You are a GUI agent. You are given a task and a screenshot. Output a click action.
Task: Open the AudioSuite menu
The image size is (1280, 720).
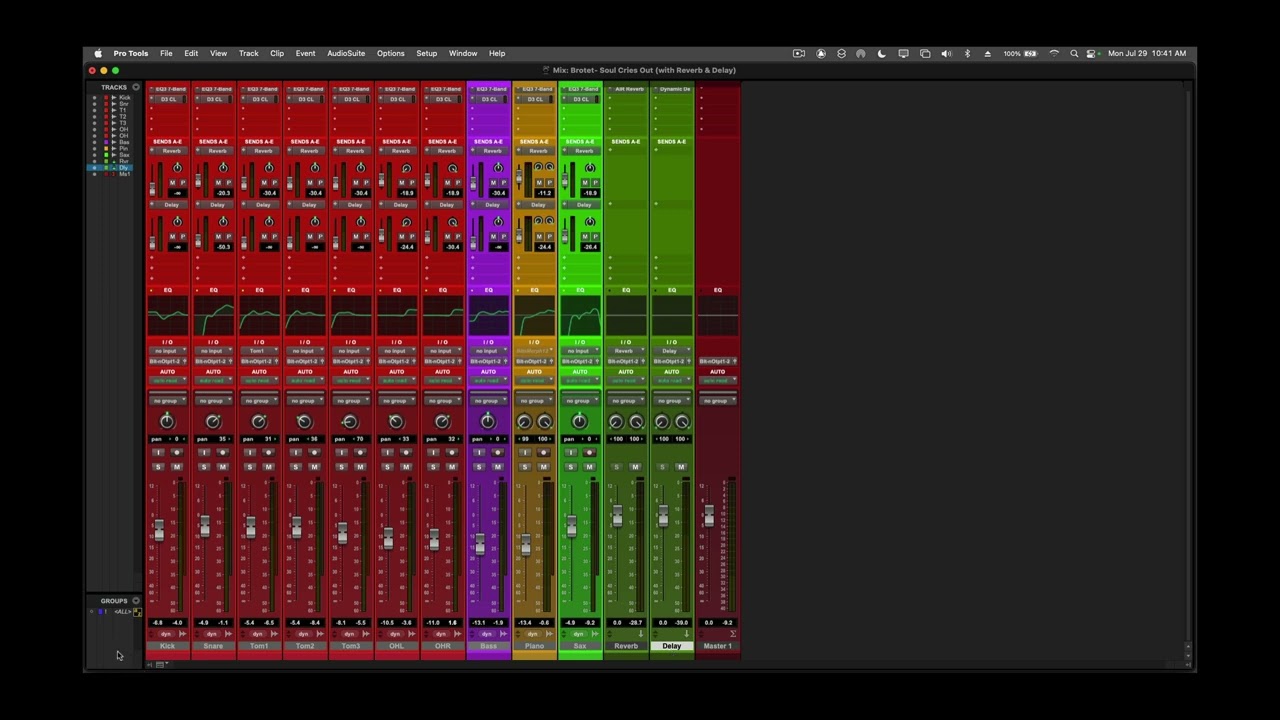tap(346, 53)
